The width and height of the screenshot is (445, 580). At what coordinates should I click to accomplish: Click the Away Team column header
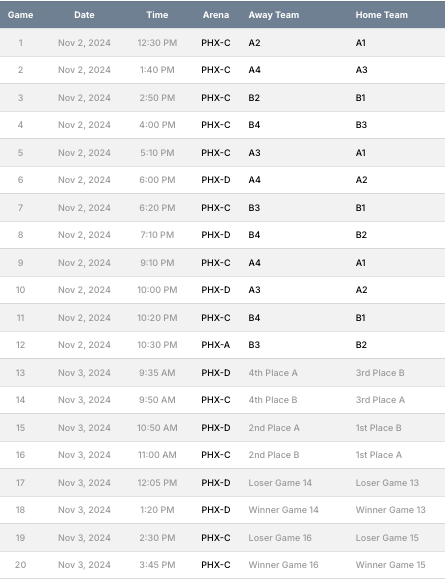[274, 15]
